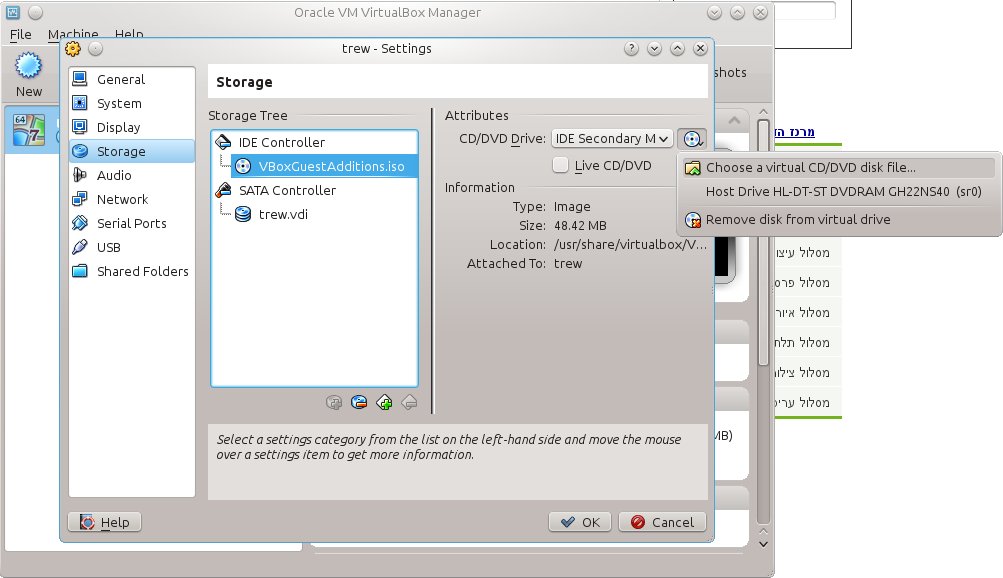
Task: Click the pin button next to Settings gear
Action: [95, 49]
